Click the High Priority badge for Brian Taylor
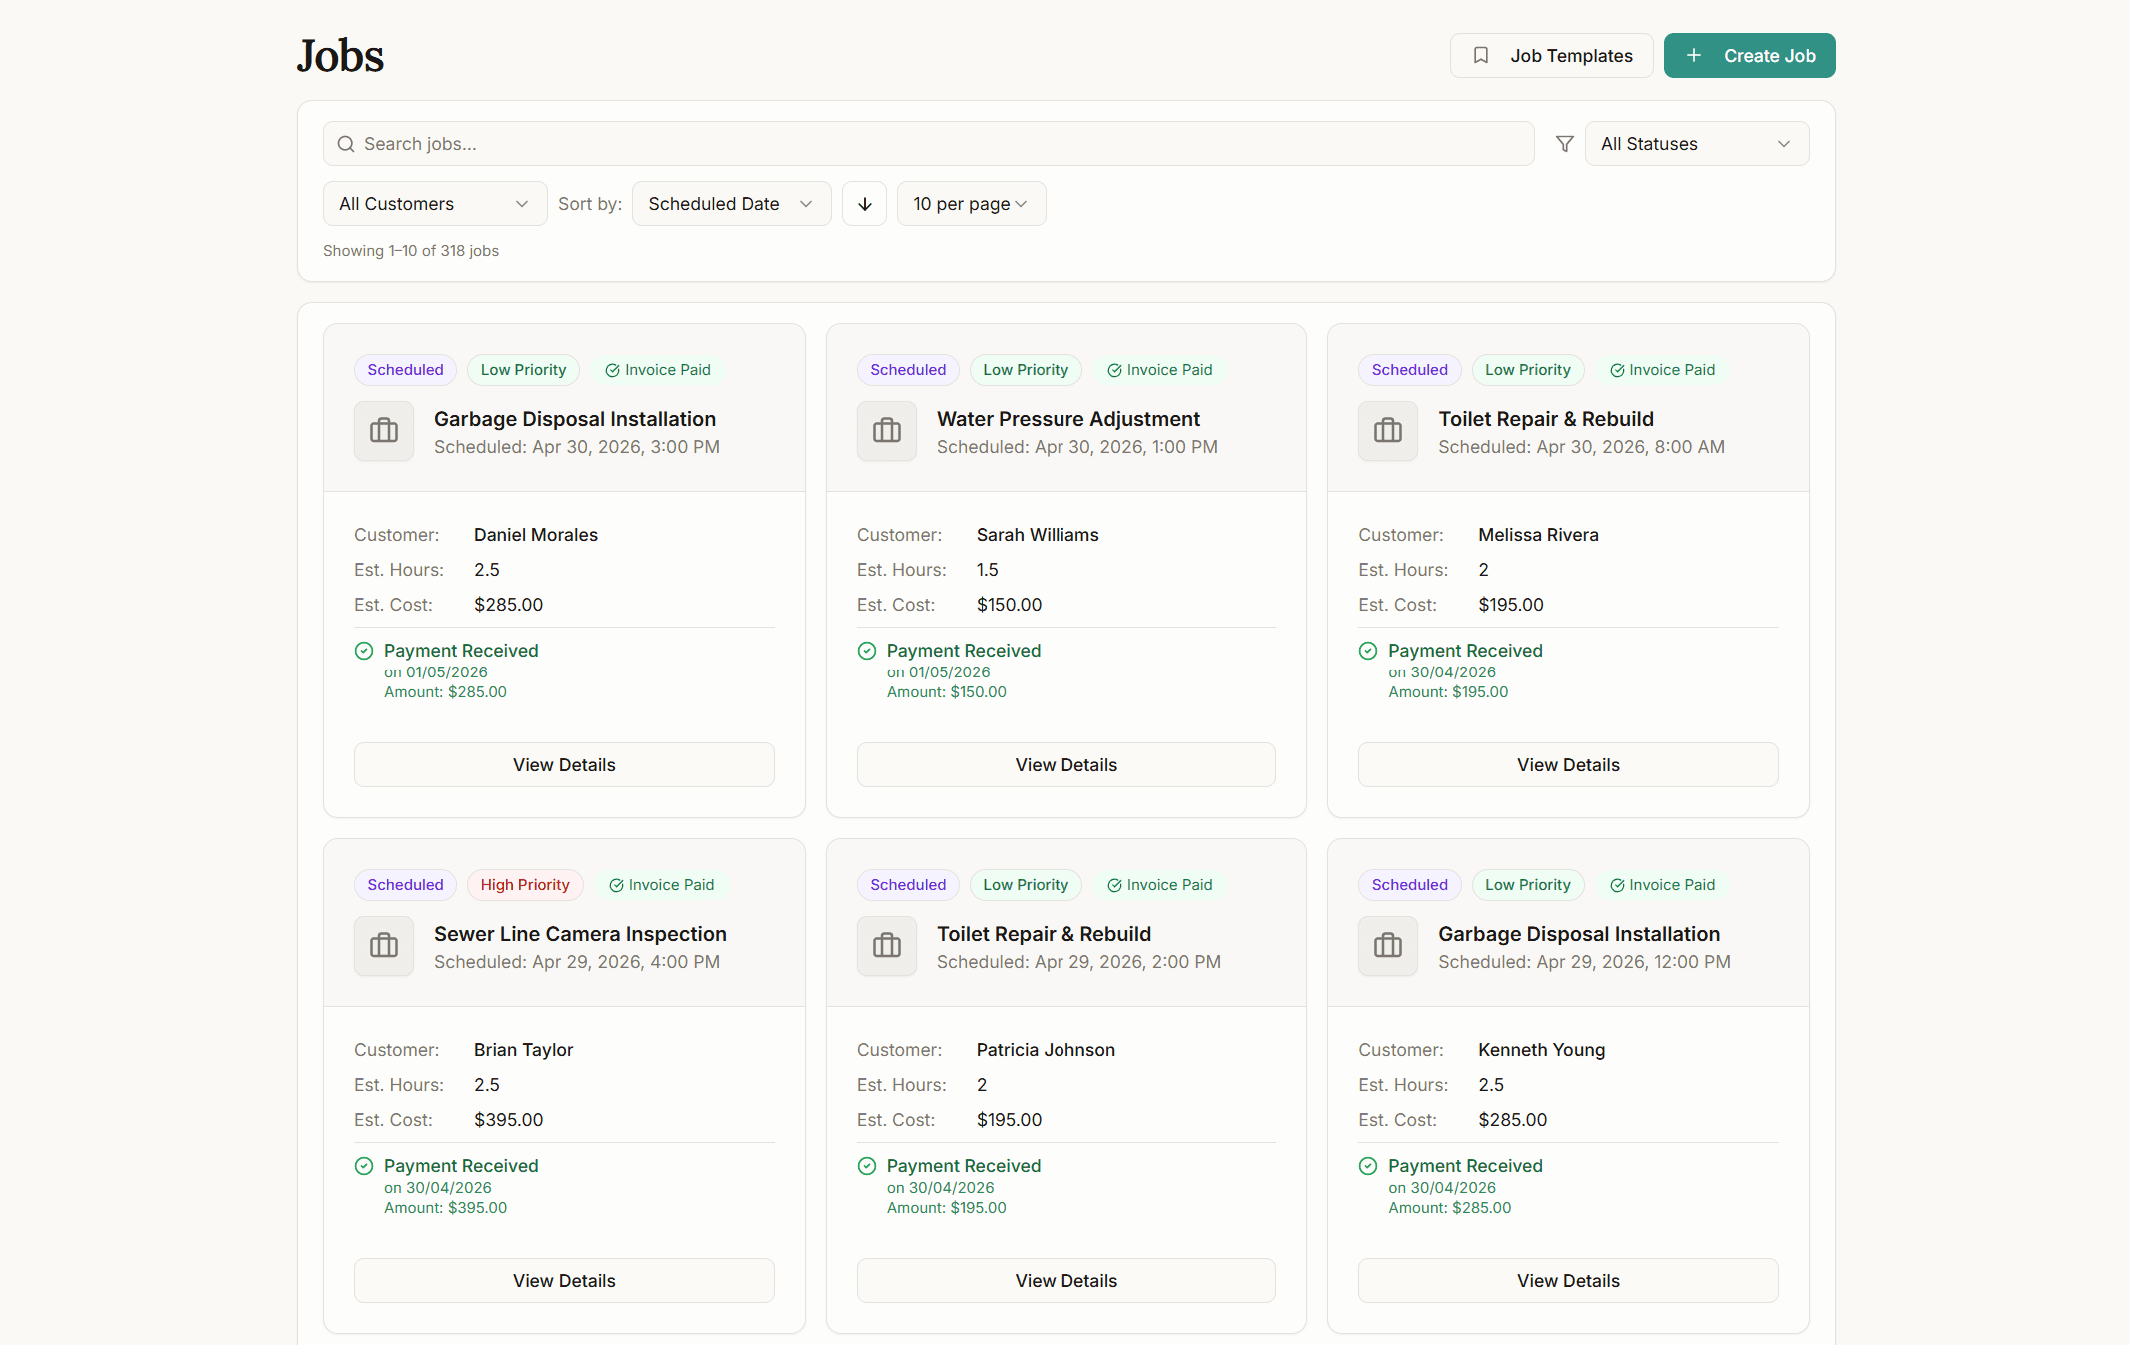 (525, 885)
